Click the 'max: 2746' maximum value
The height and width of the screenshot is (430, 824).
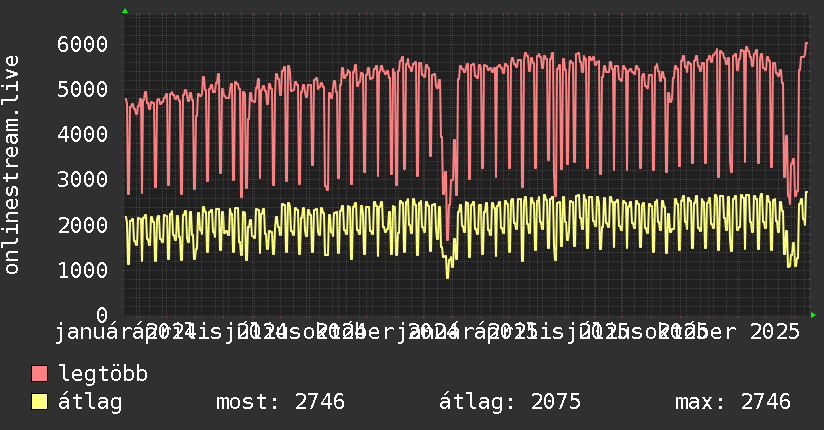(732, 402)
